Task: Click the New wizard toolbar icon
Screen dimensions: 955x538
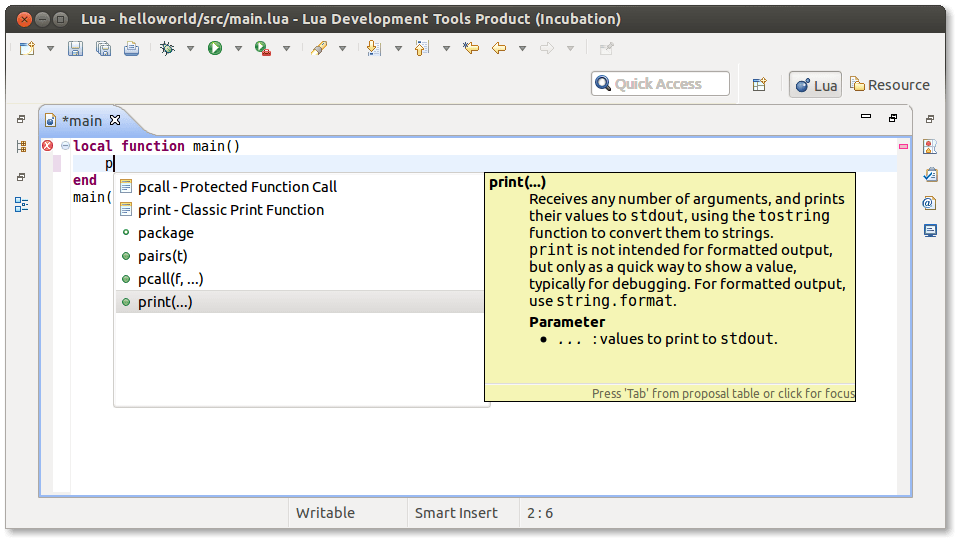Action: pos(27,48)
